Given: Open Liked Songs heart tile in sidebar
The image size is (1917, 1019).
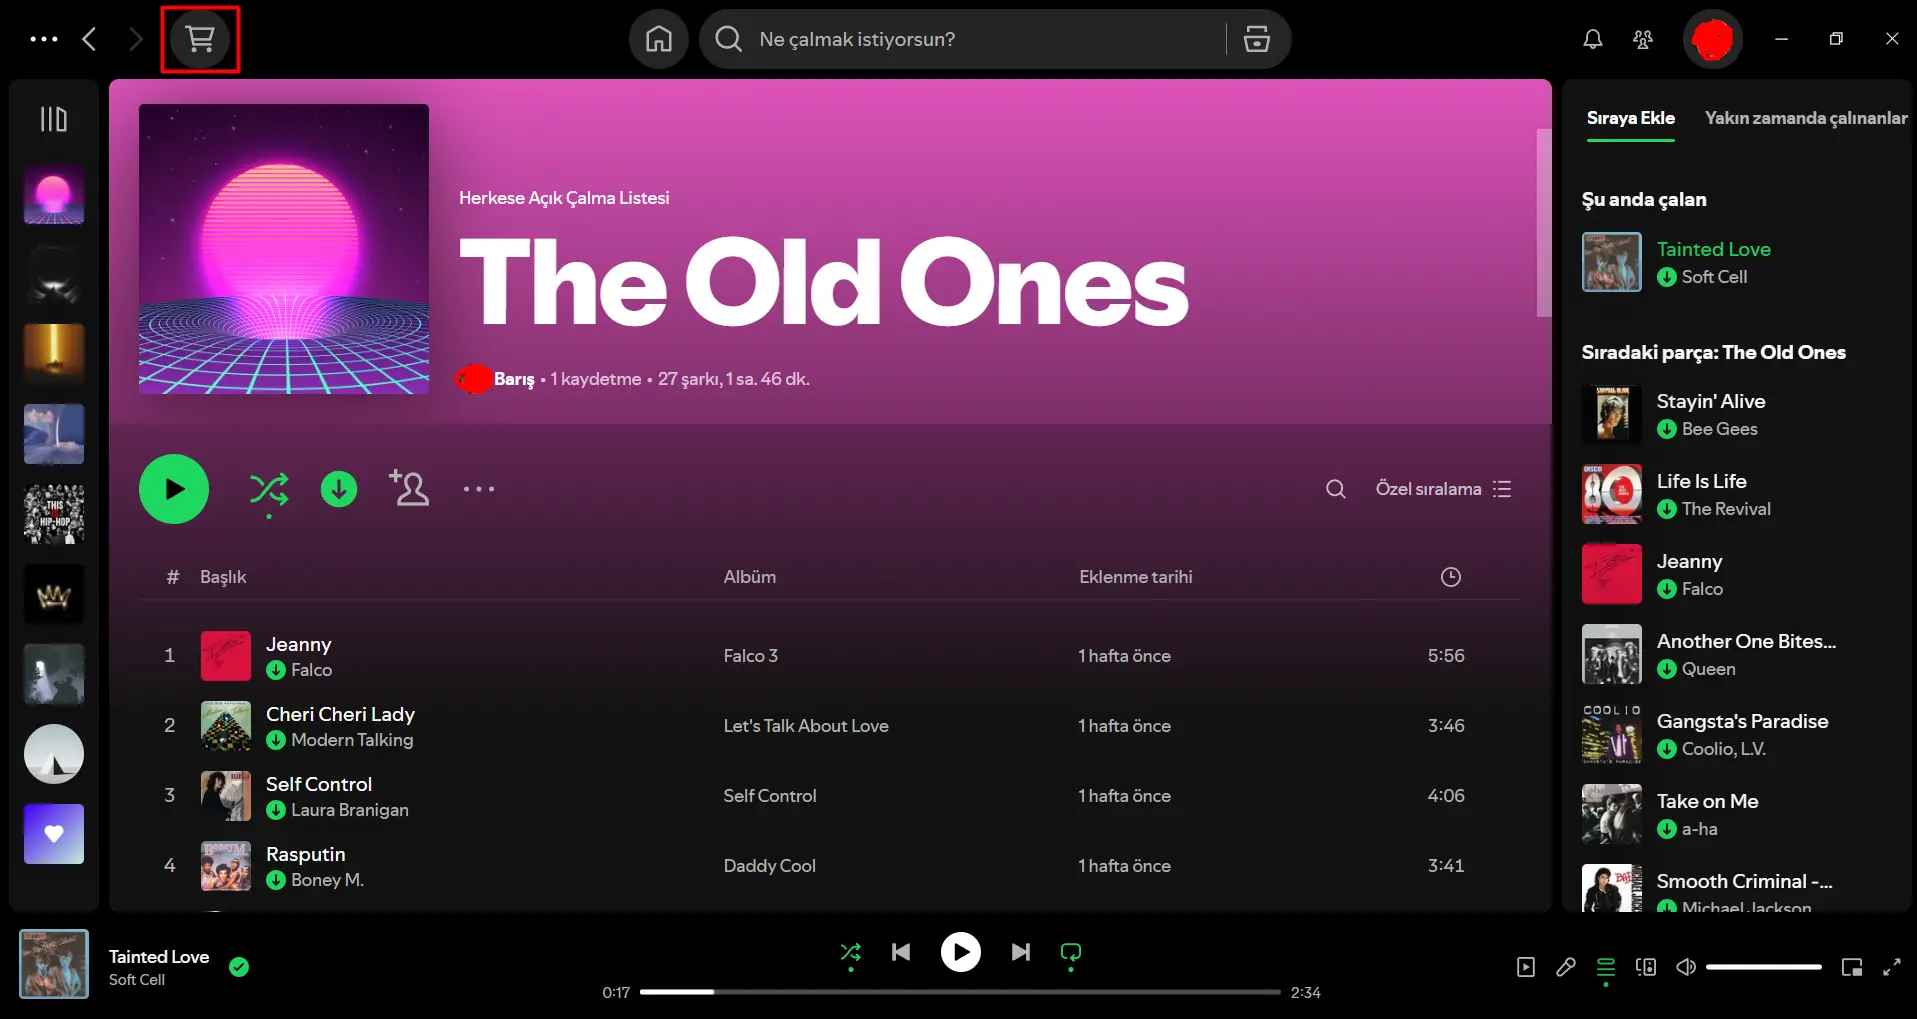Looking at the screenshot, I should [54, 834].
